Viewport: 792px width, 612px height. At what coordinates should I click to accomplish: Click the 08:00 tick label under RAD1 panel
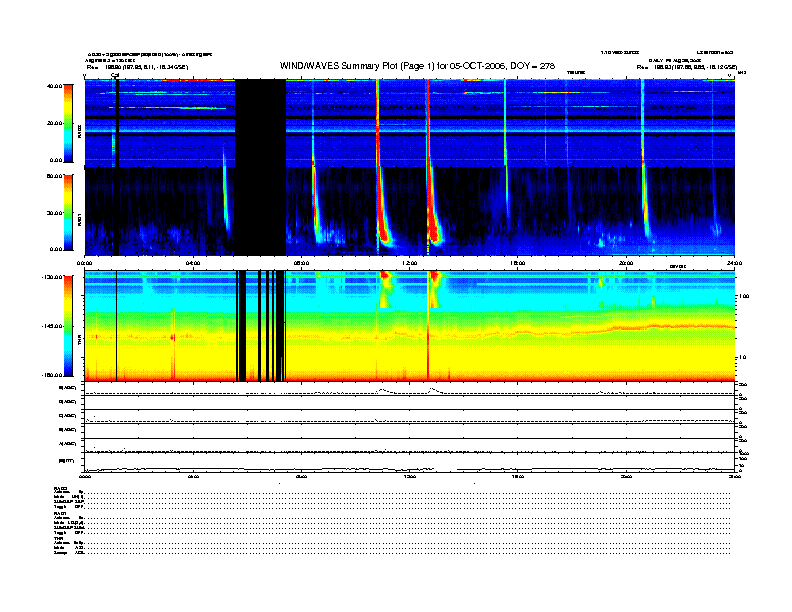301,263
